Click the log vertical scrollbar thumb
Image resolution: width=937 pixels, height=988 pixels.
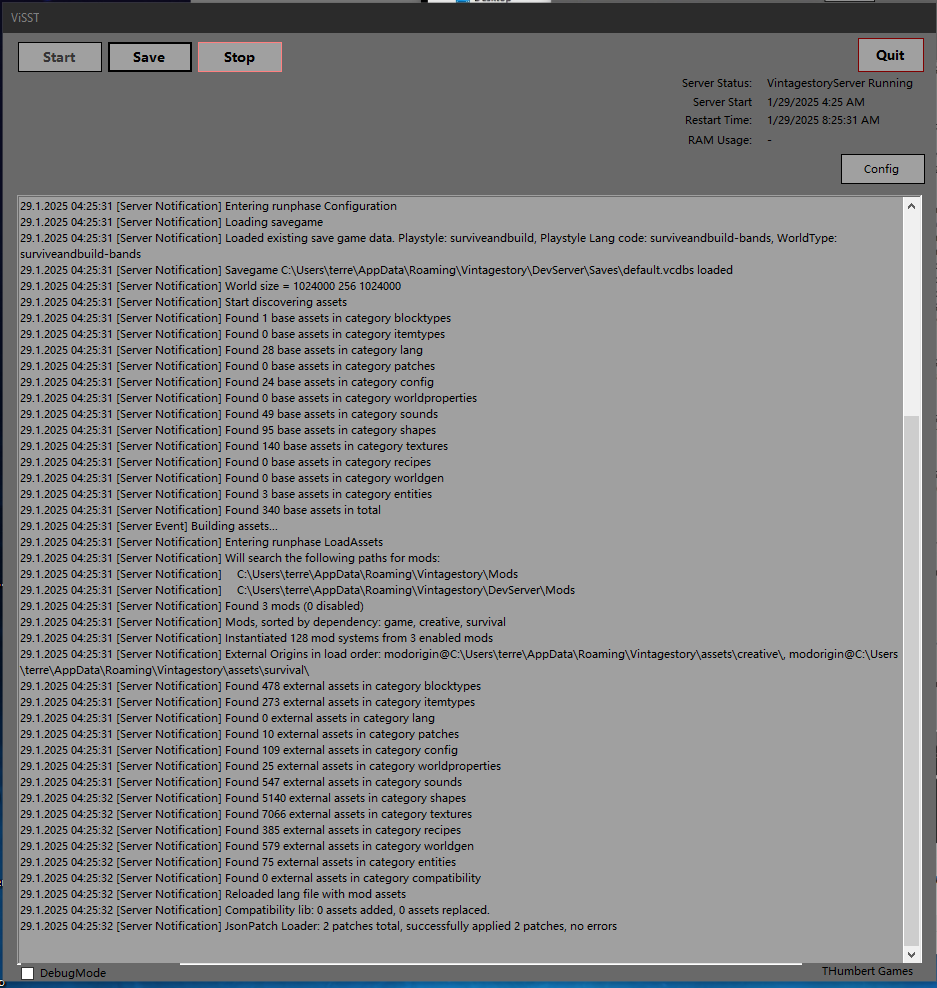pos(911,680)
